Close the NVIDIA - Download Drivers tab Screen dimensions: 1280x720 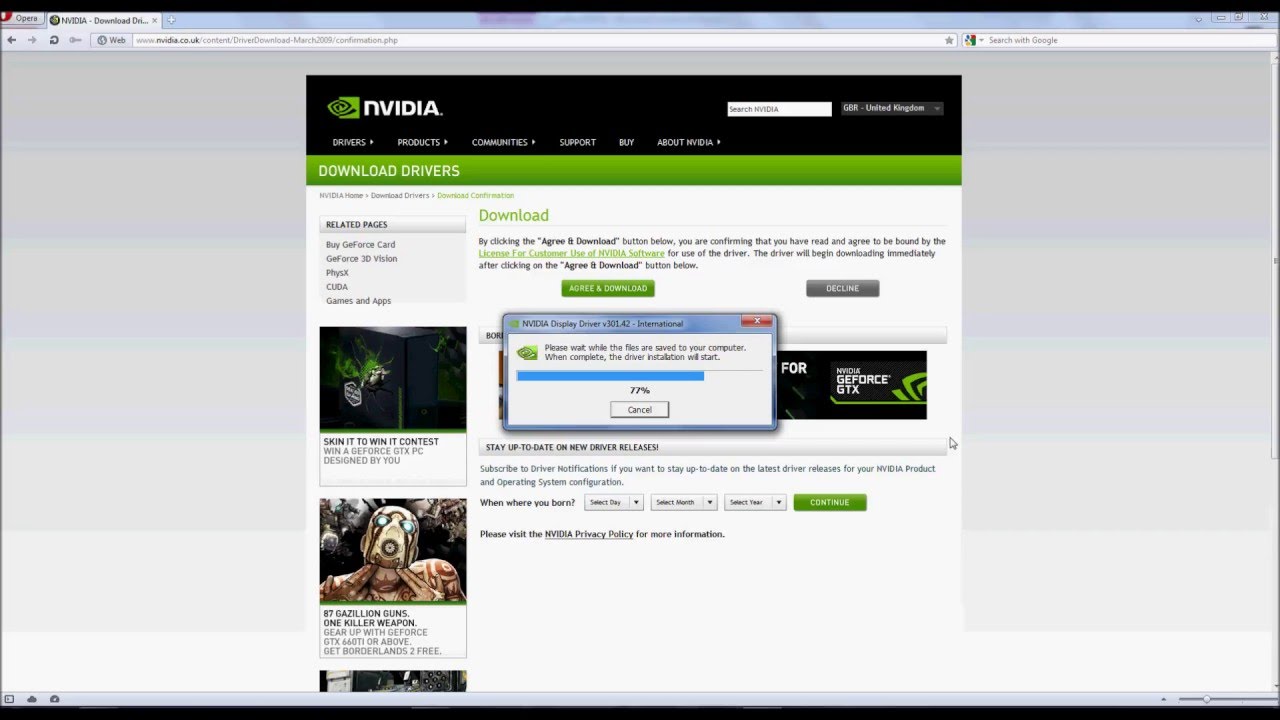(x=155, y=20)
